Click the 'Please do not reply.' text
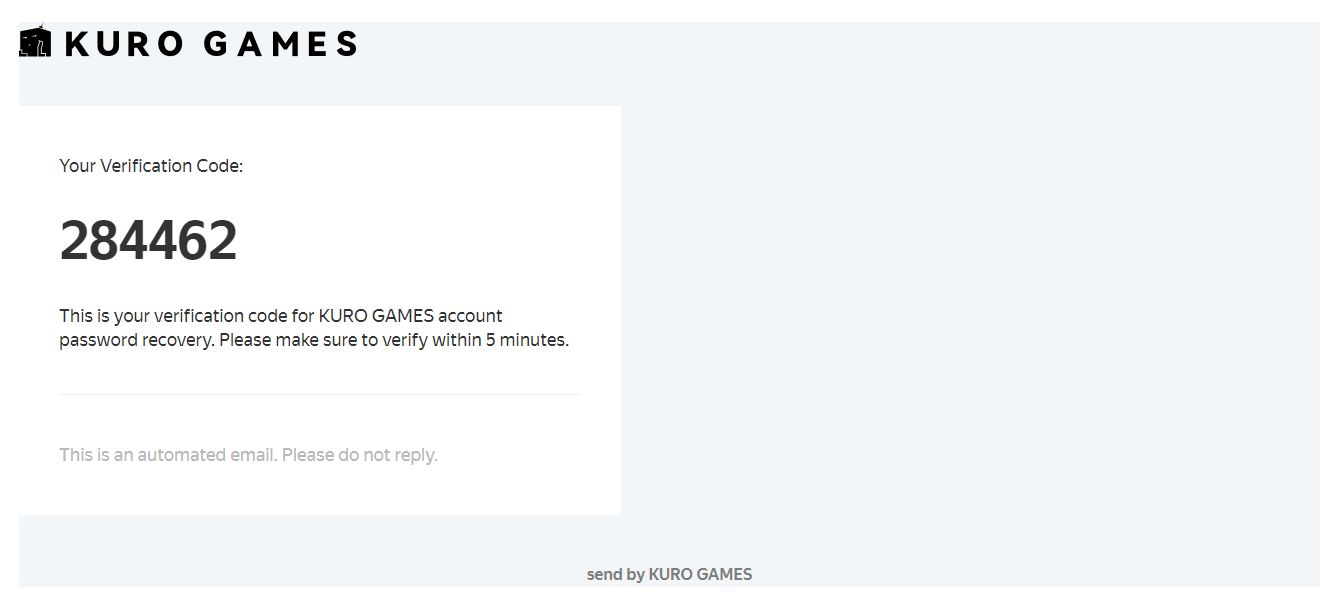The image size is (1331, 603). [360, 455]
